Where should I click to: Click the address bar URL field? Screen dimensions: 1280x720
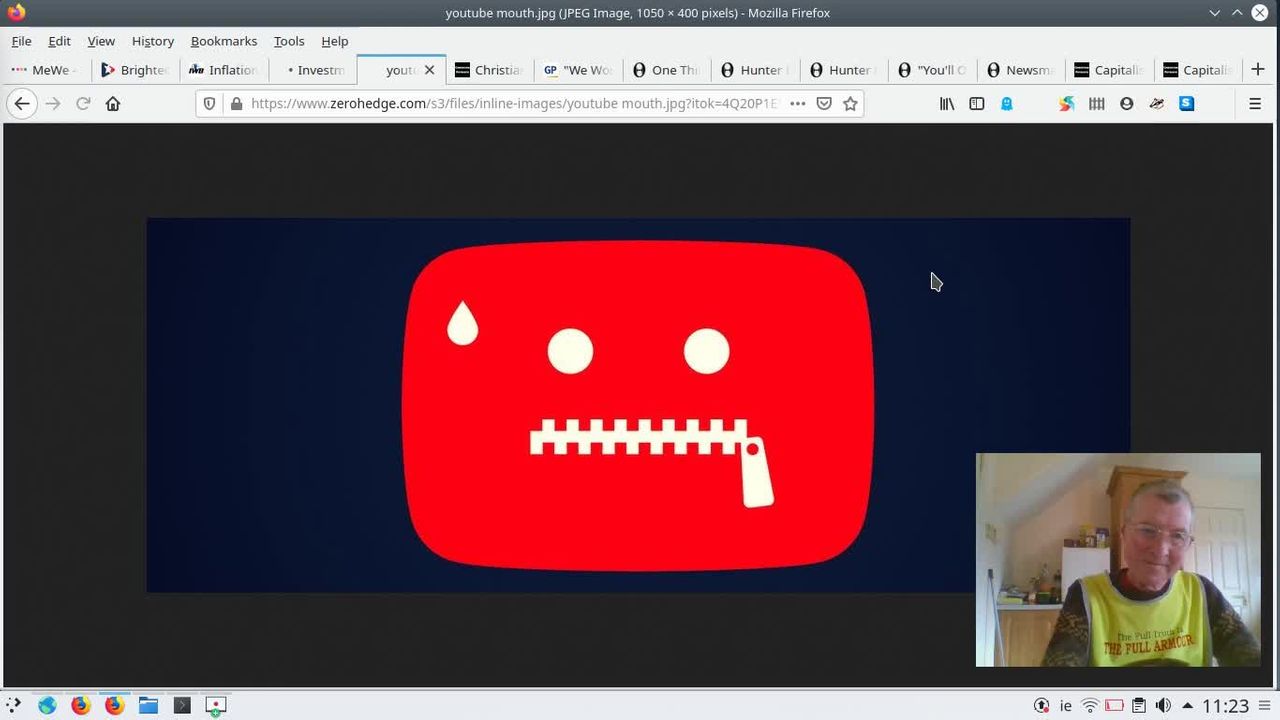click(510, 104)
